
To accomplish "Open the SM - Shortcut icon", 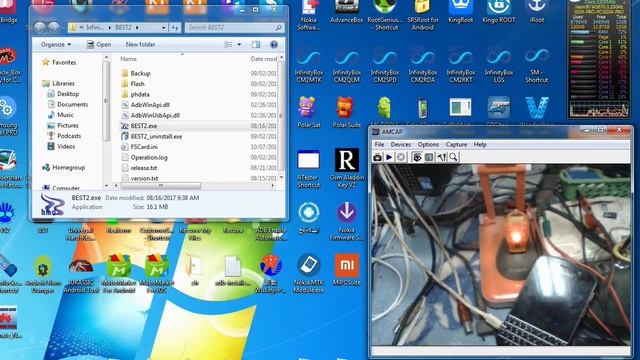I will pos(536,65).
